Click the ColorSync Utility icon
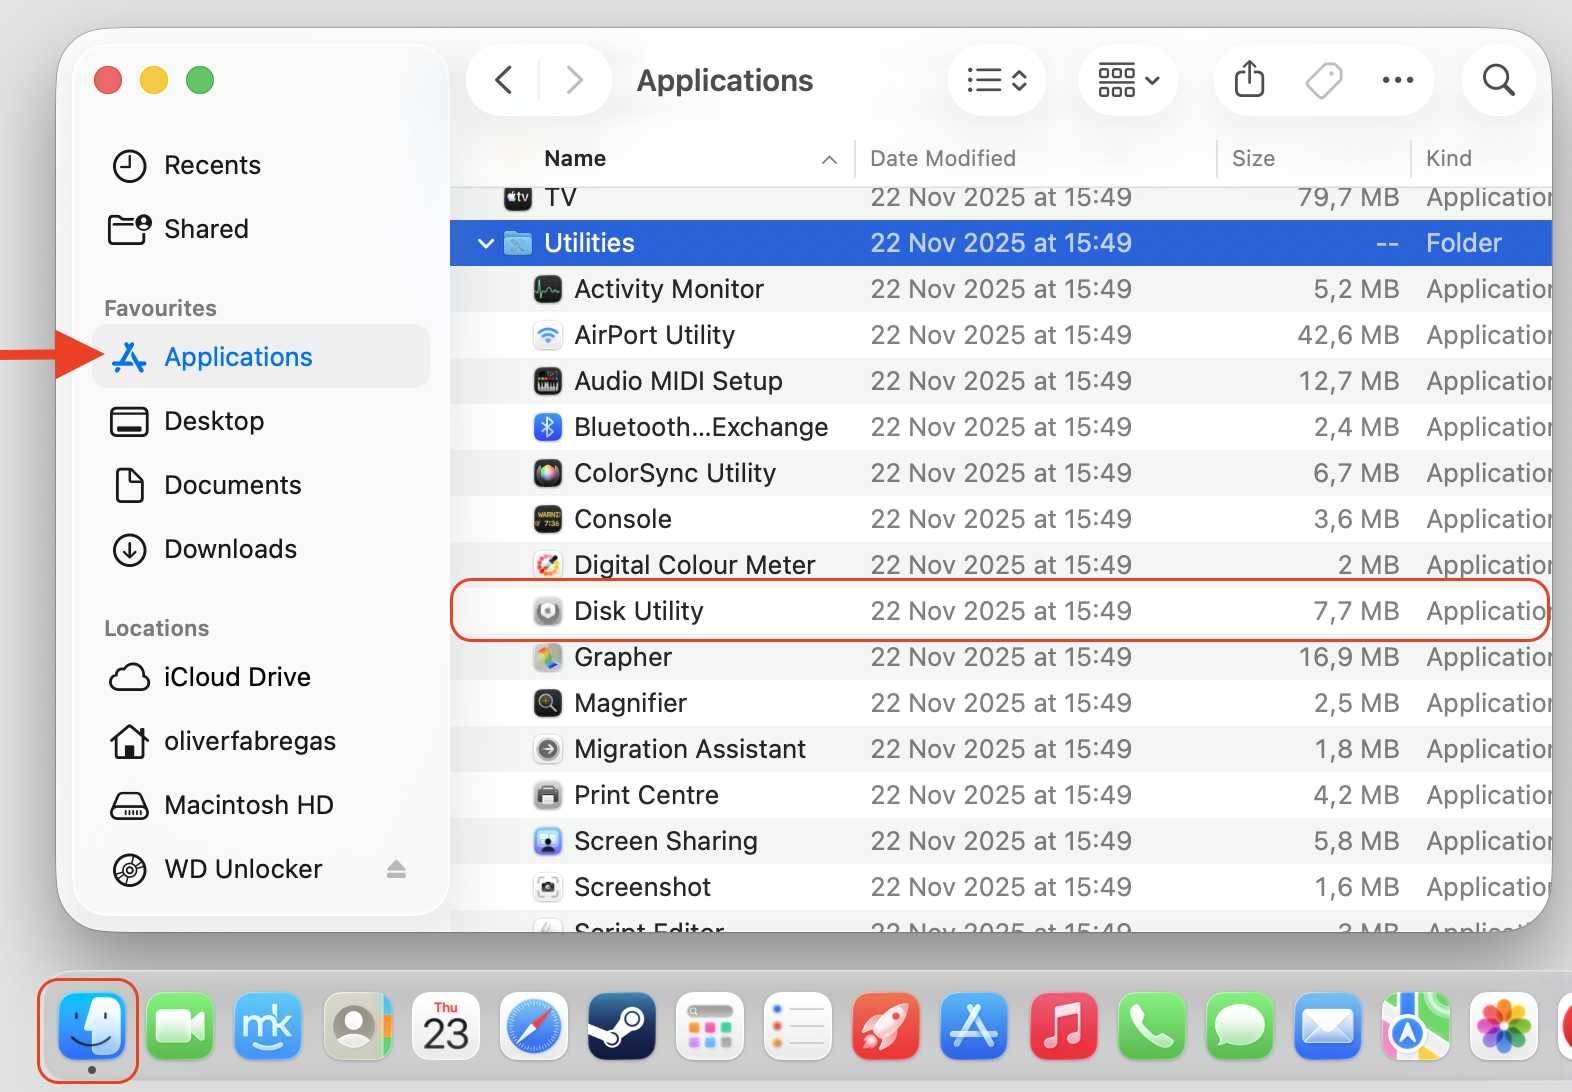 point(548,473)
